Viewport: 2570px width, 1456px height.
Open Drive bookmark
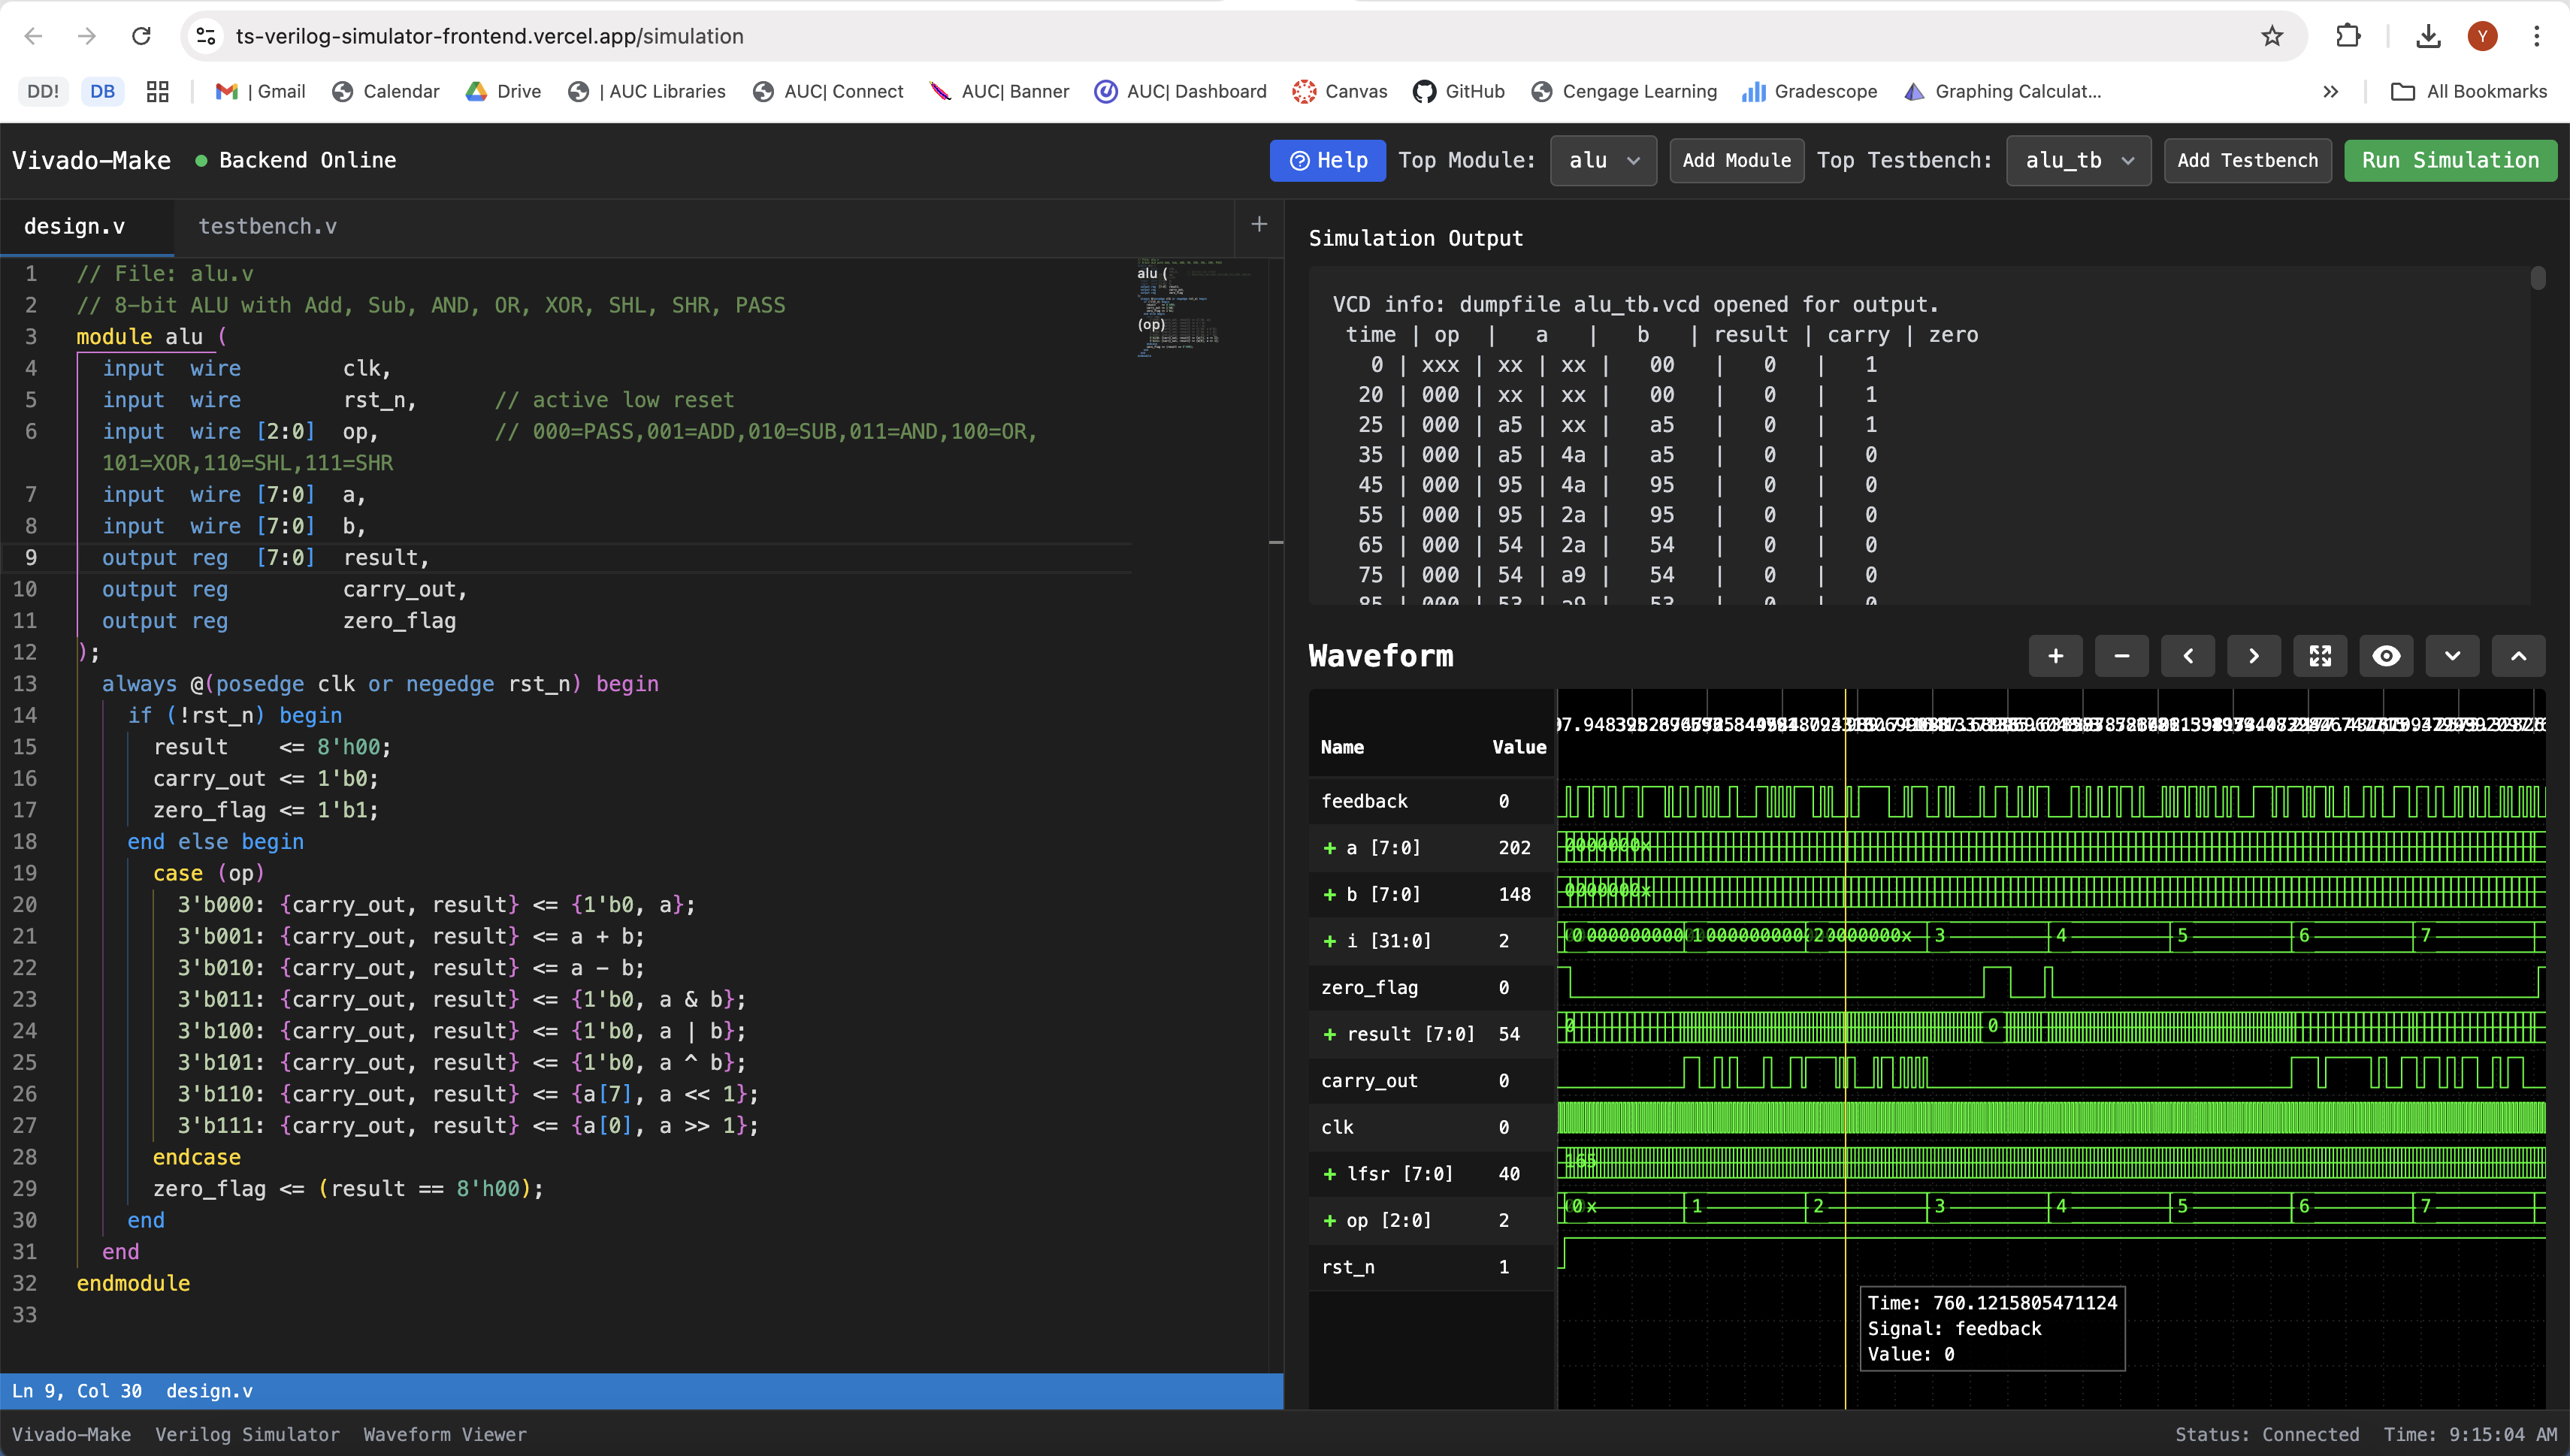[x=503, y=91]
